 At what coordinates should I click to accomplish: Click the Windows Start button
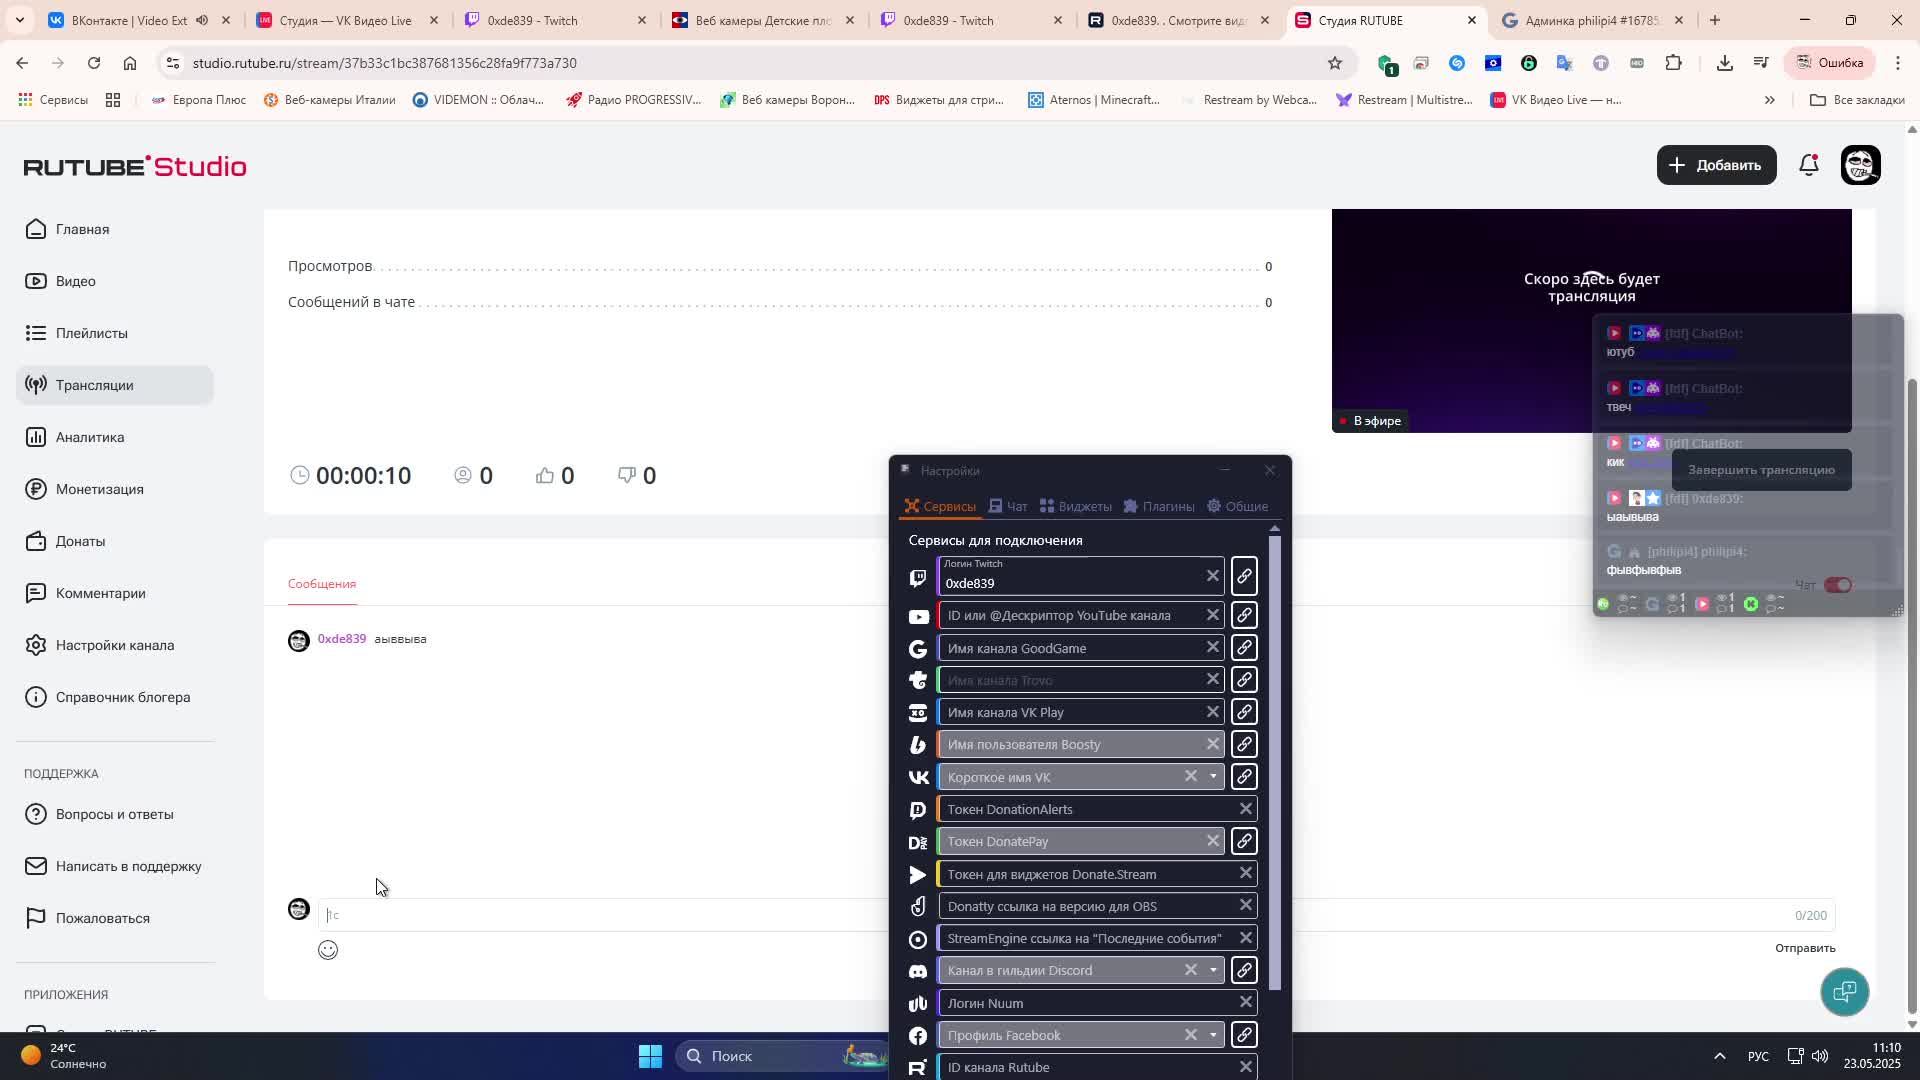tap(650, 1056)
